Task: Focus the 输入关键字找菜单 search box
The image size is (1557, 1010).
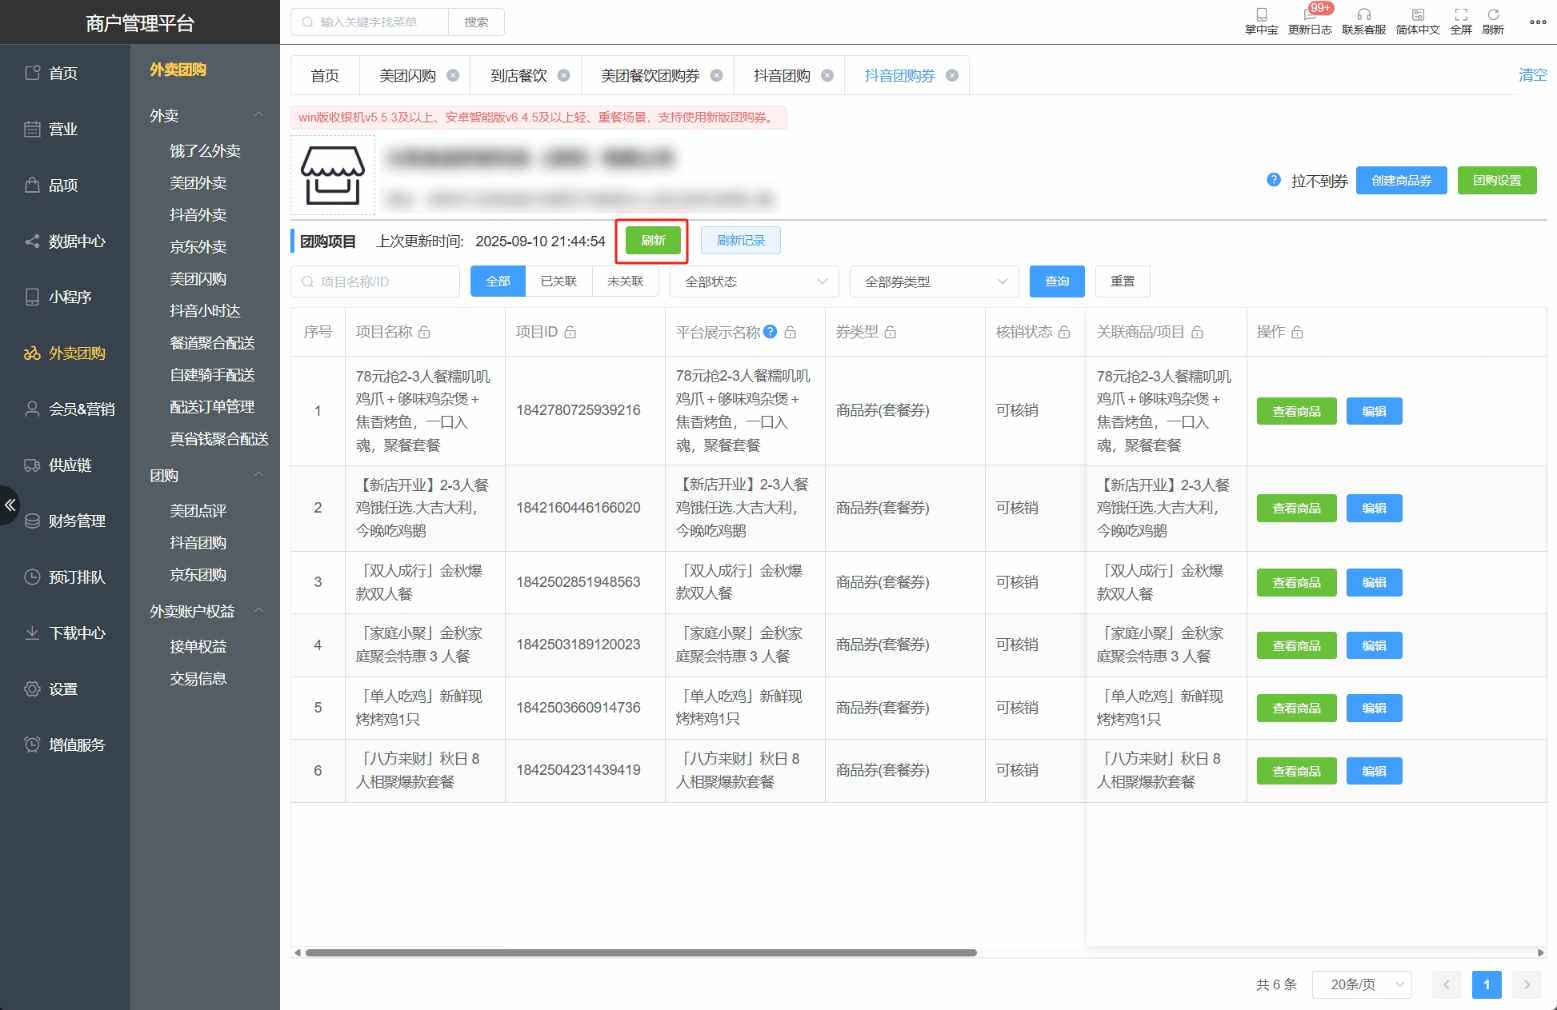Action: (x=370, y=22)
